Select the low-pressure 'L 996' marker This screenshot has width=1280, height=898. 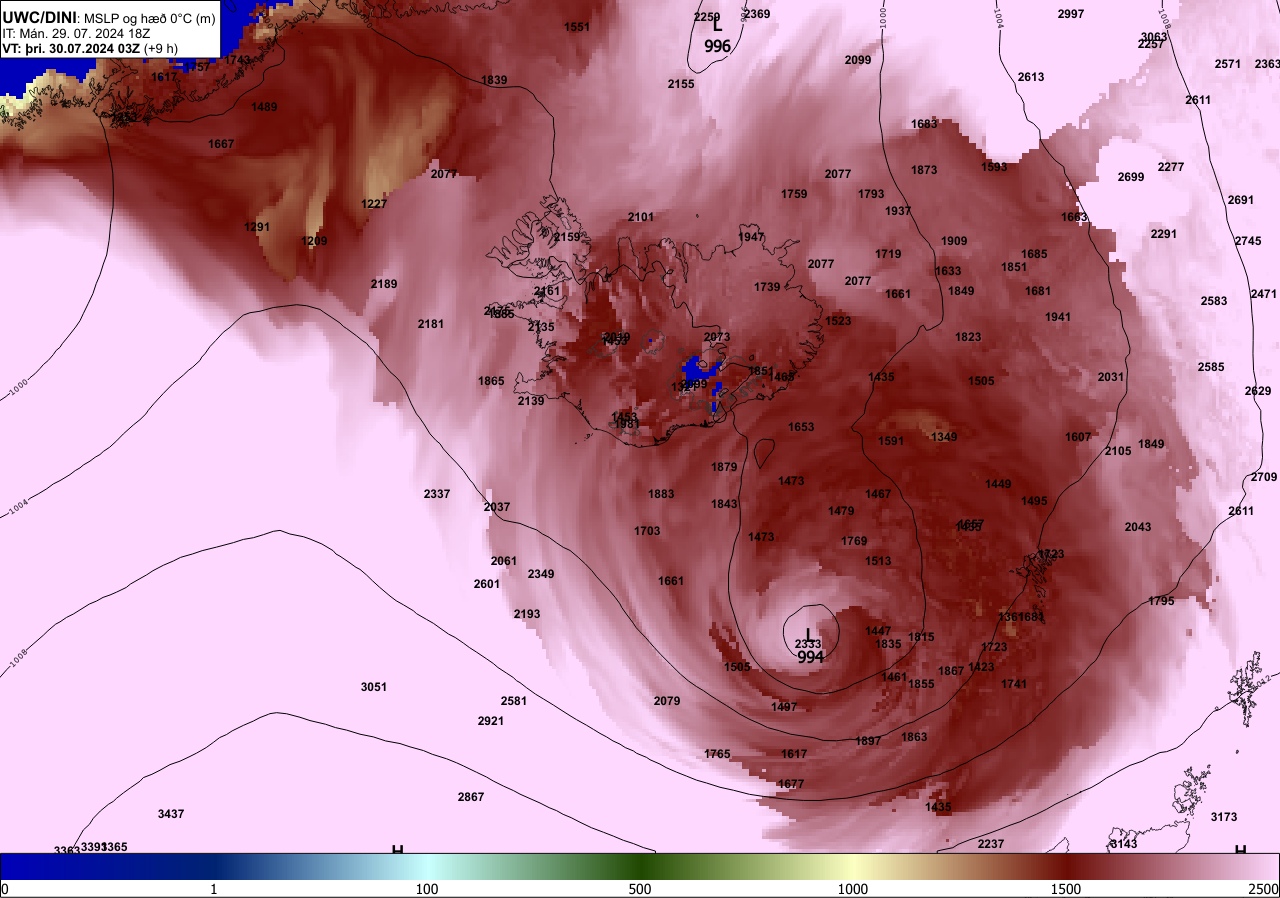click(717, 35)
